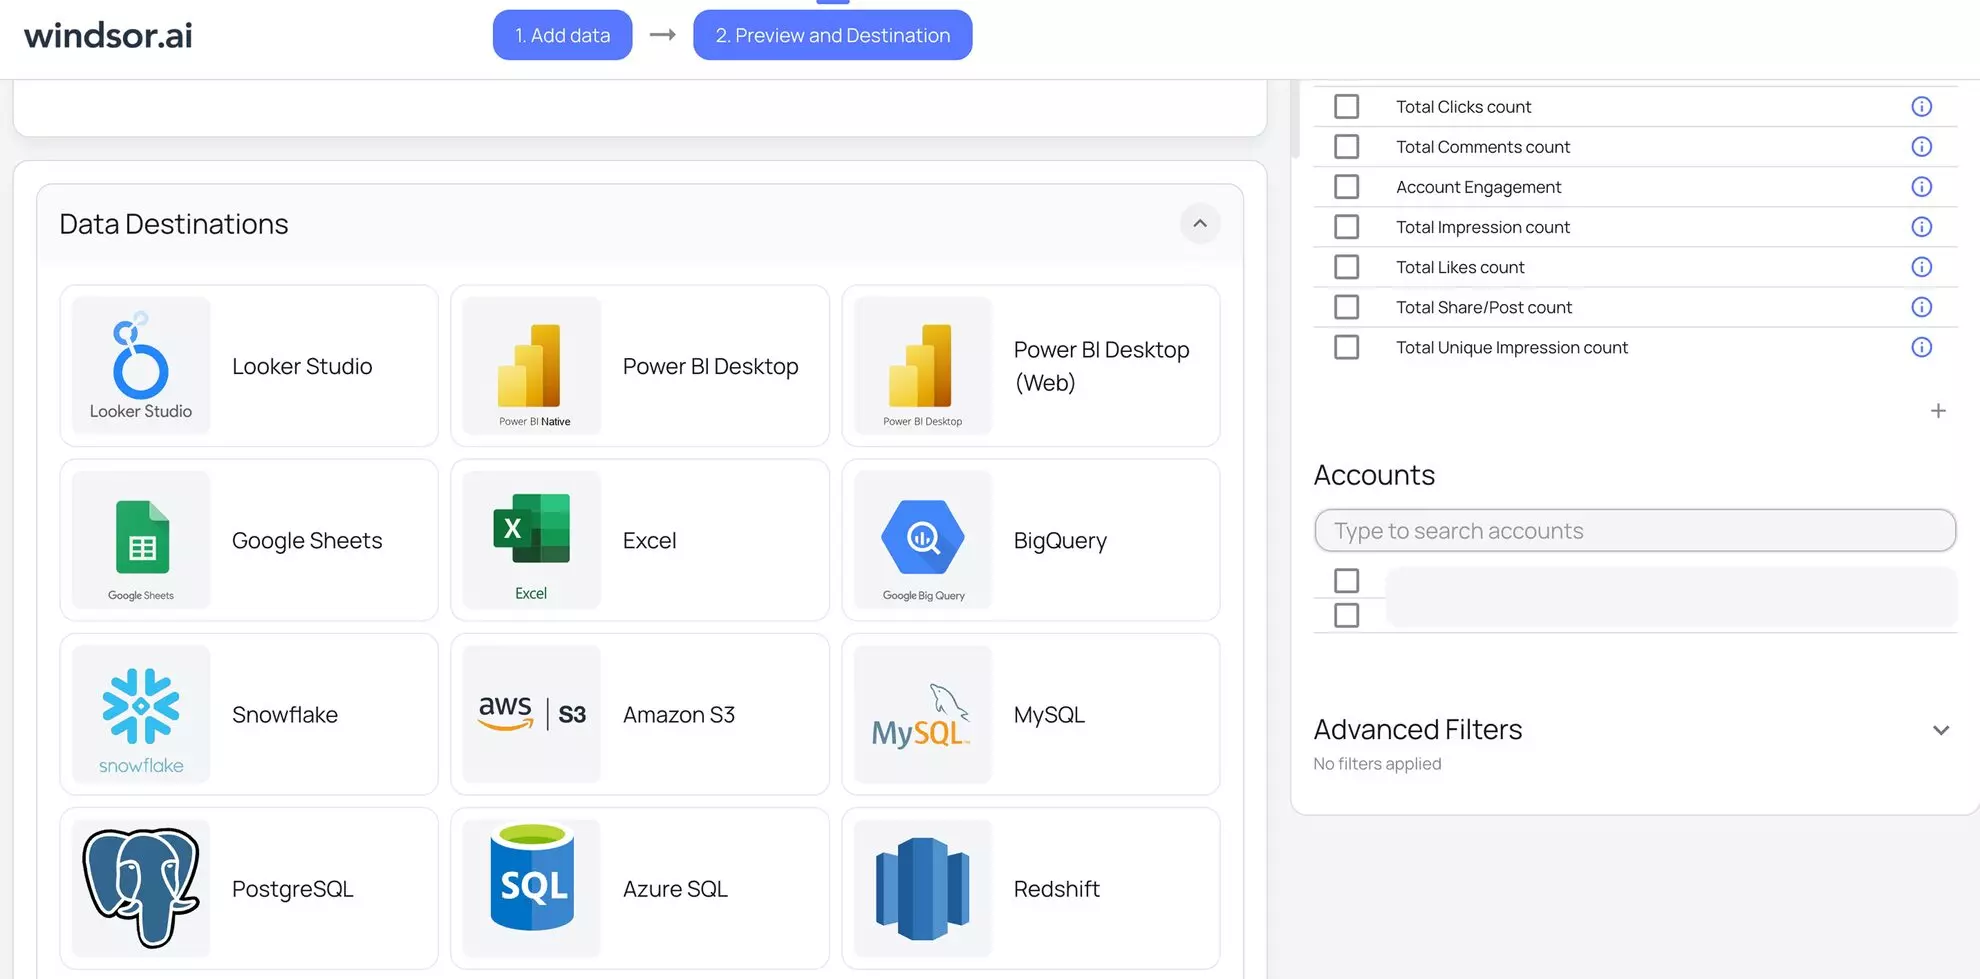1980x979 pixels.
Task: Check the Total Clicks count checkbox
Action: pos(1347,107)
